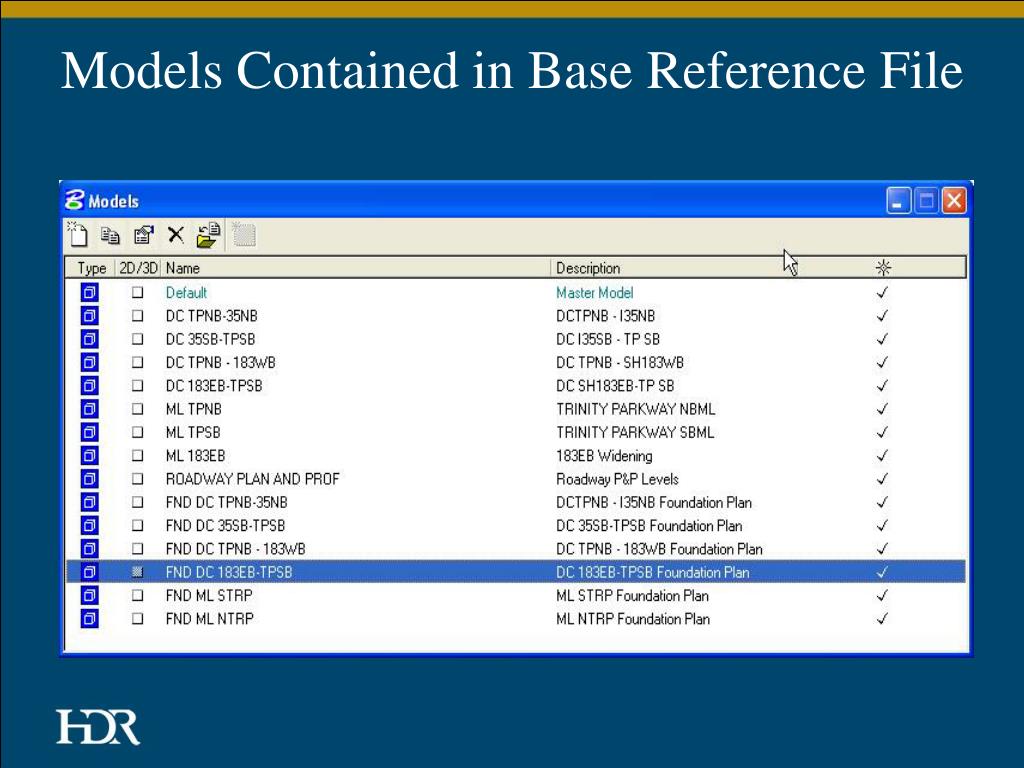Click the Models window title bar logo icon

[75, 200]
